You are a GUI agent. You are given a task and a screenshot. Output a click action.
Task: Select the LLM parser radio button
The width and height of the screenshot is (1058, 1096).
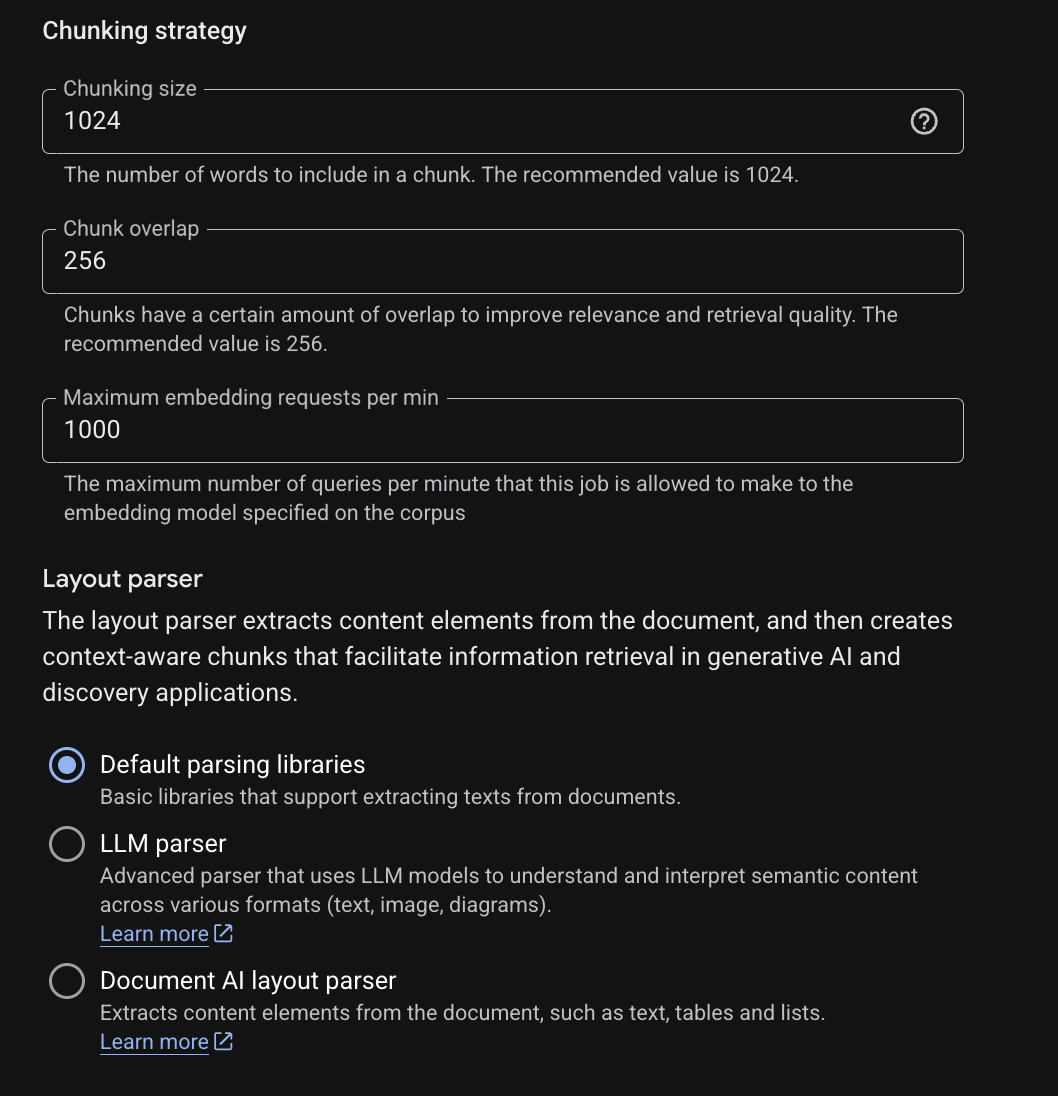pyautogui.click(x=67, y=844)
